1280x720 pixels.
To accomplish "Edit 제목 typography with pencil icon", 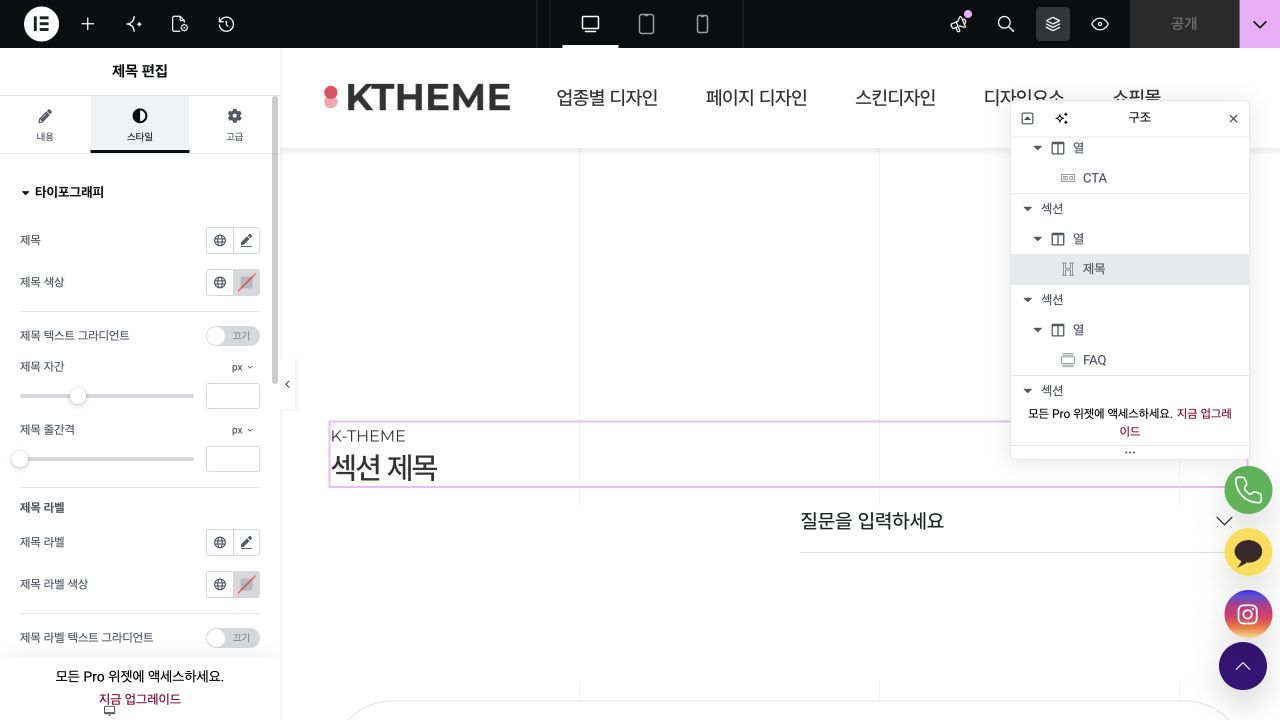I will tap(246, 240).
